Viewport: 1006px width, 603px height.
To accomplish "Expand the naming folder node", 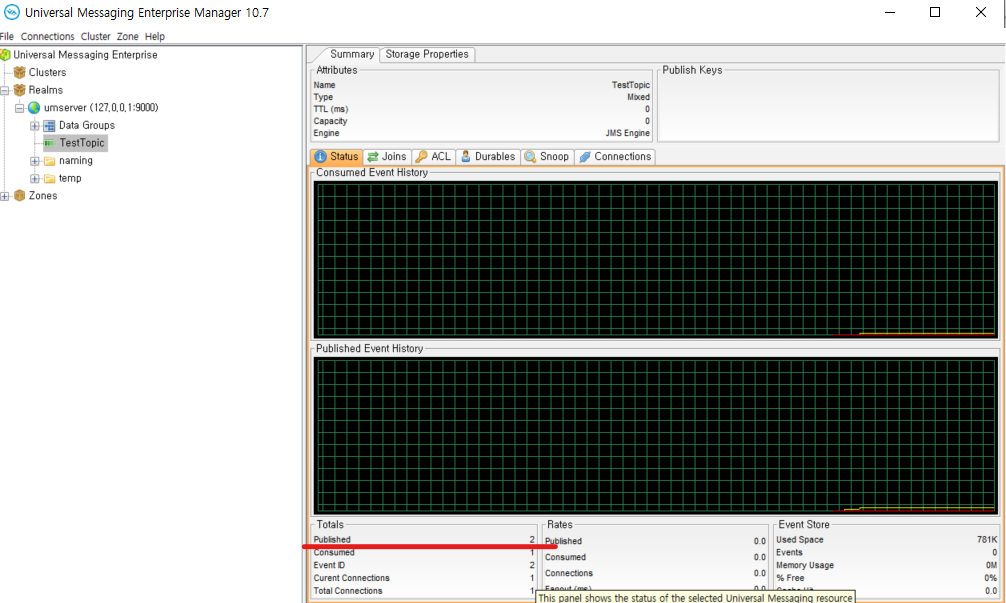I will 34,161.
